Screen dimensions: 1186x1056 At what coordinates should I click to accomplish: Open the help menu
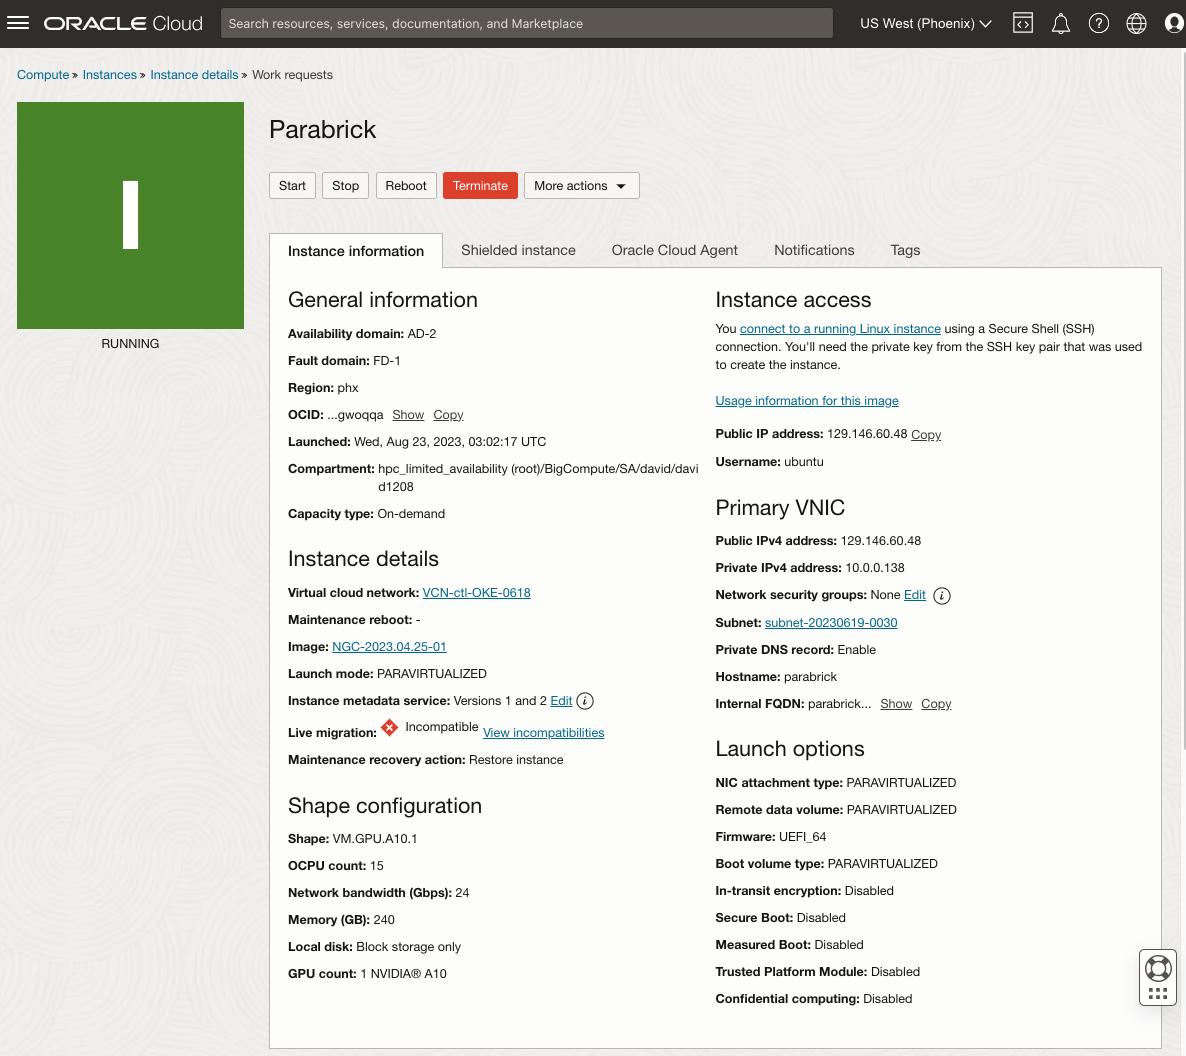pos(1098,22)
